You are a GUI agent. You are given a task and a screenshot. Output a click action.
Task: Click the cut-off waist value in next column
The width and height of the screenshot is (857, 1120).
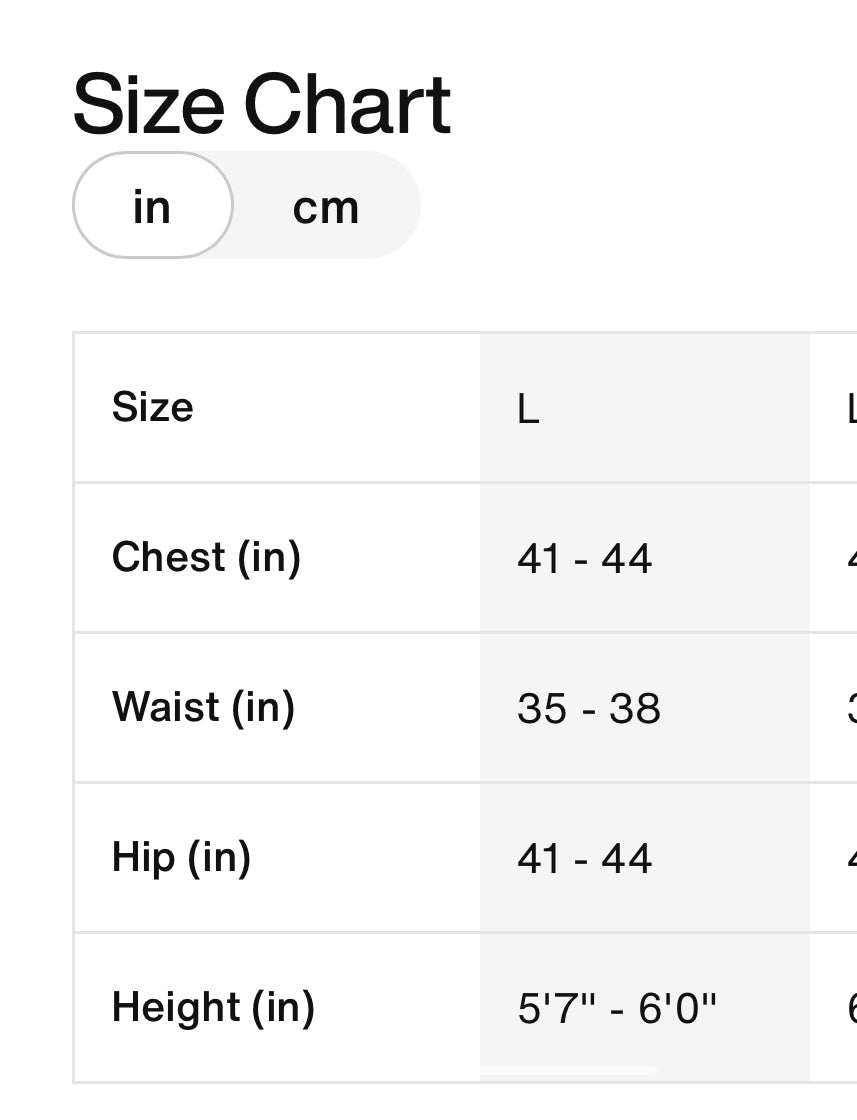point(851,708)
